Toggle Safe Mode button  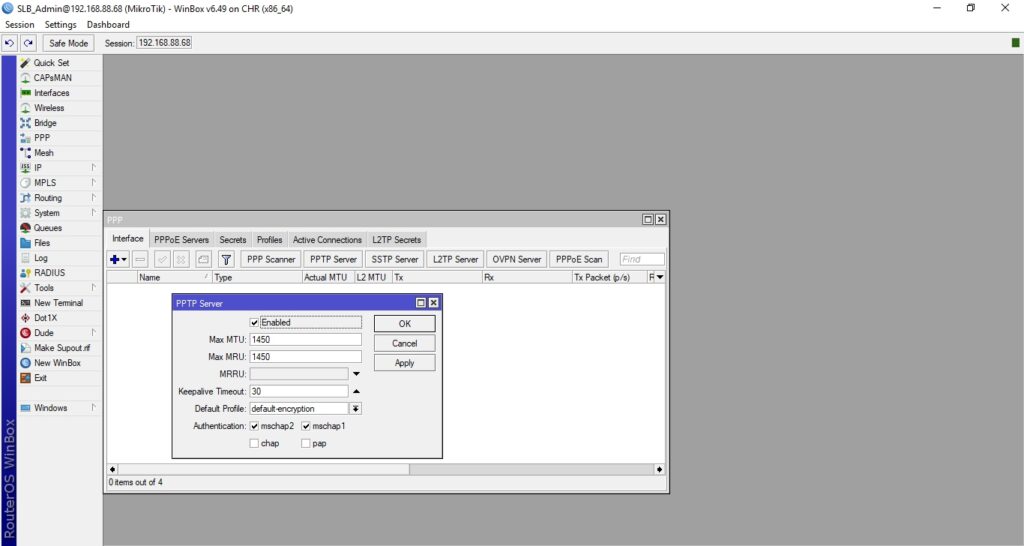tap(69, 43)
